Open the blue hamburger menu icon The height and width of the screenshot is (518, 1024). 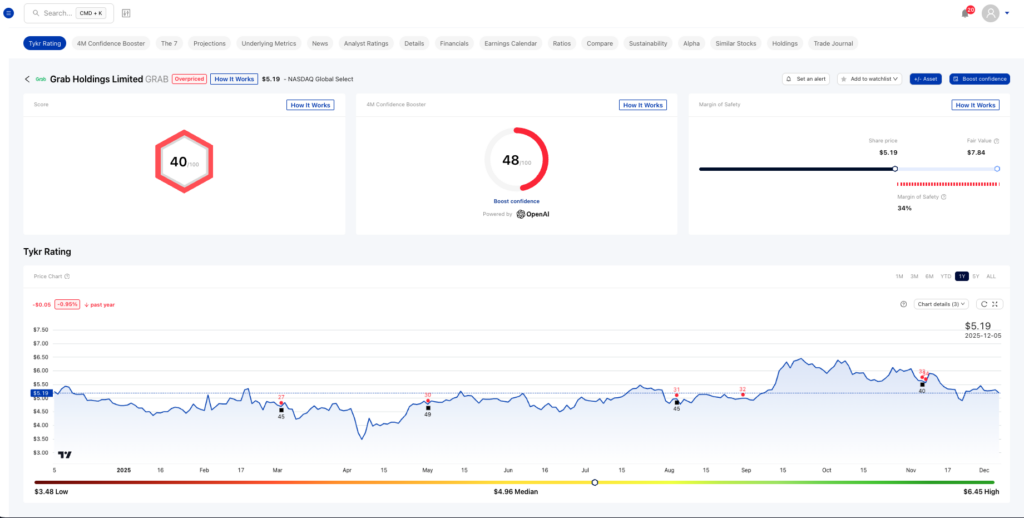tap(8, 13)
